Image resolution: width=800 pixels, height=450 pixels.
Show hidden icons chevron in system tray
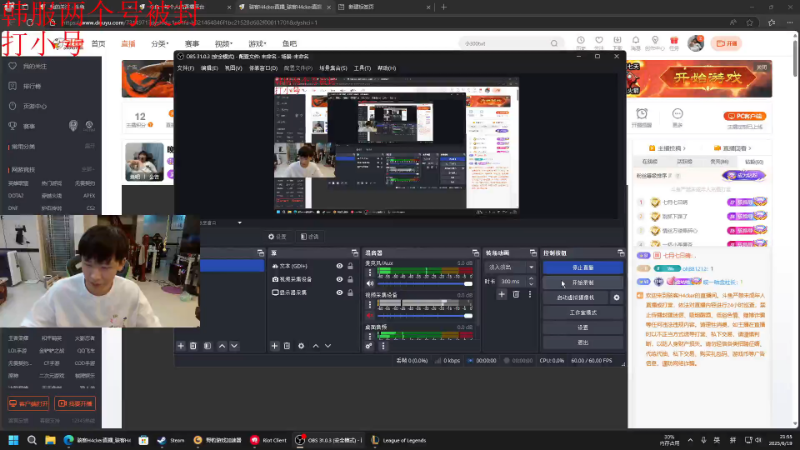click(690, 440)
